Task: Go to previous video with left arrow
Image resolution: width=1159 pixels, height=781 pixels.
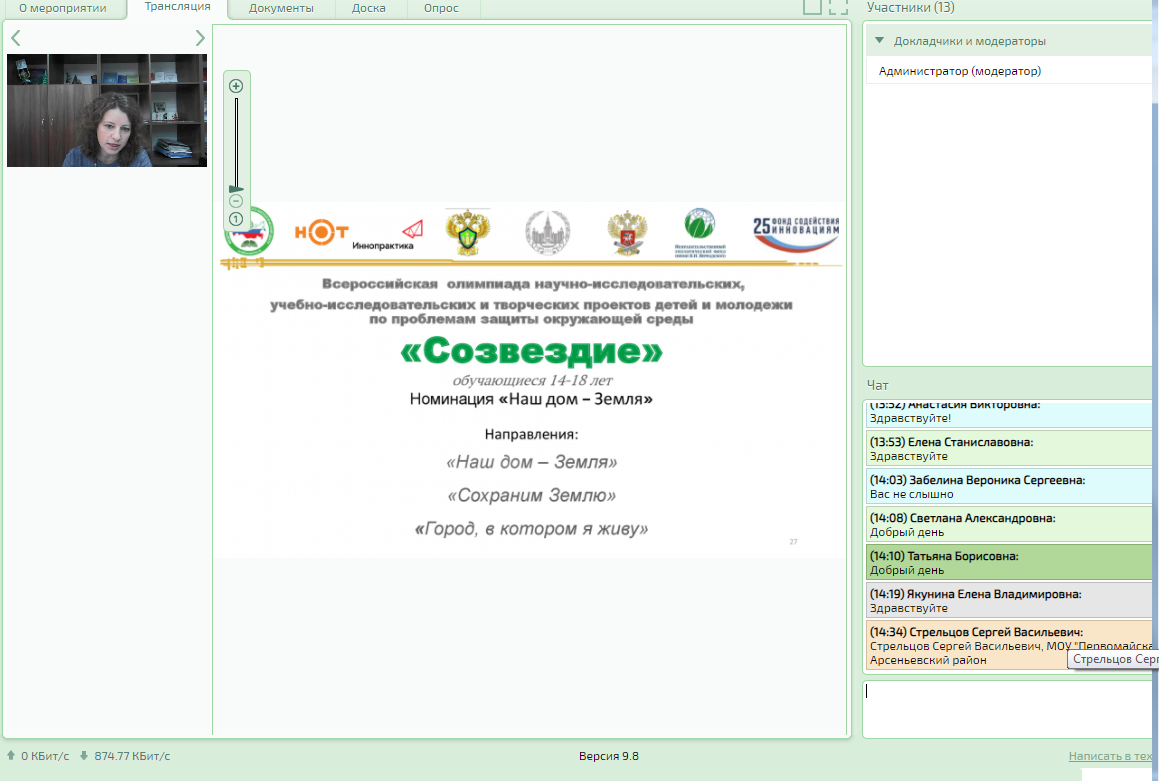Action: [16, 38]
